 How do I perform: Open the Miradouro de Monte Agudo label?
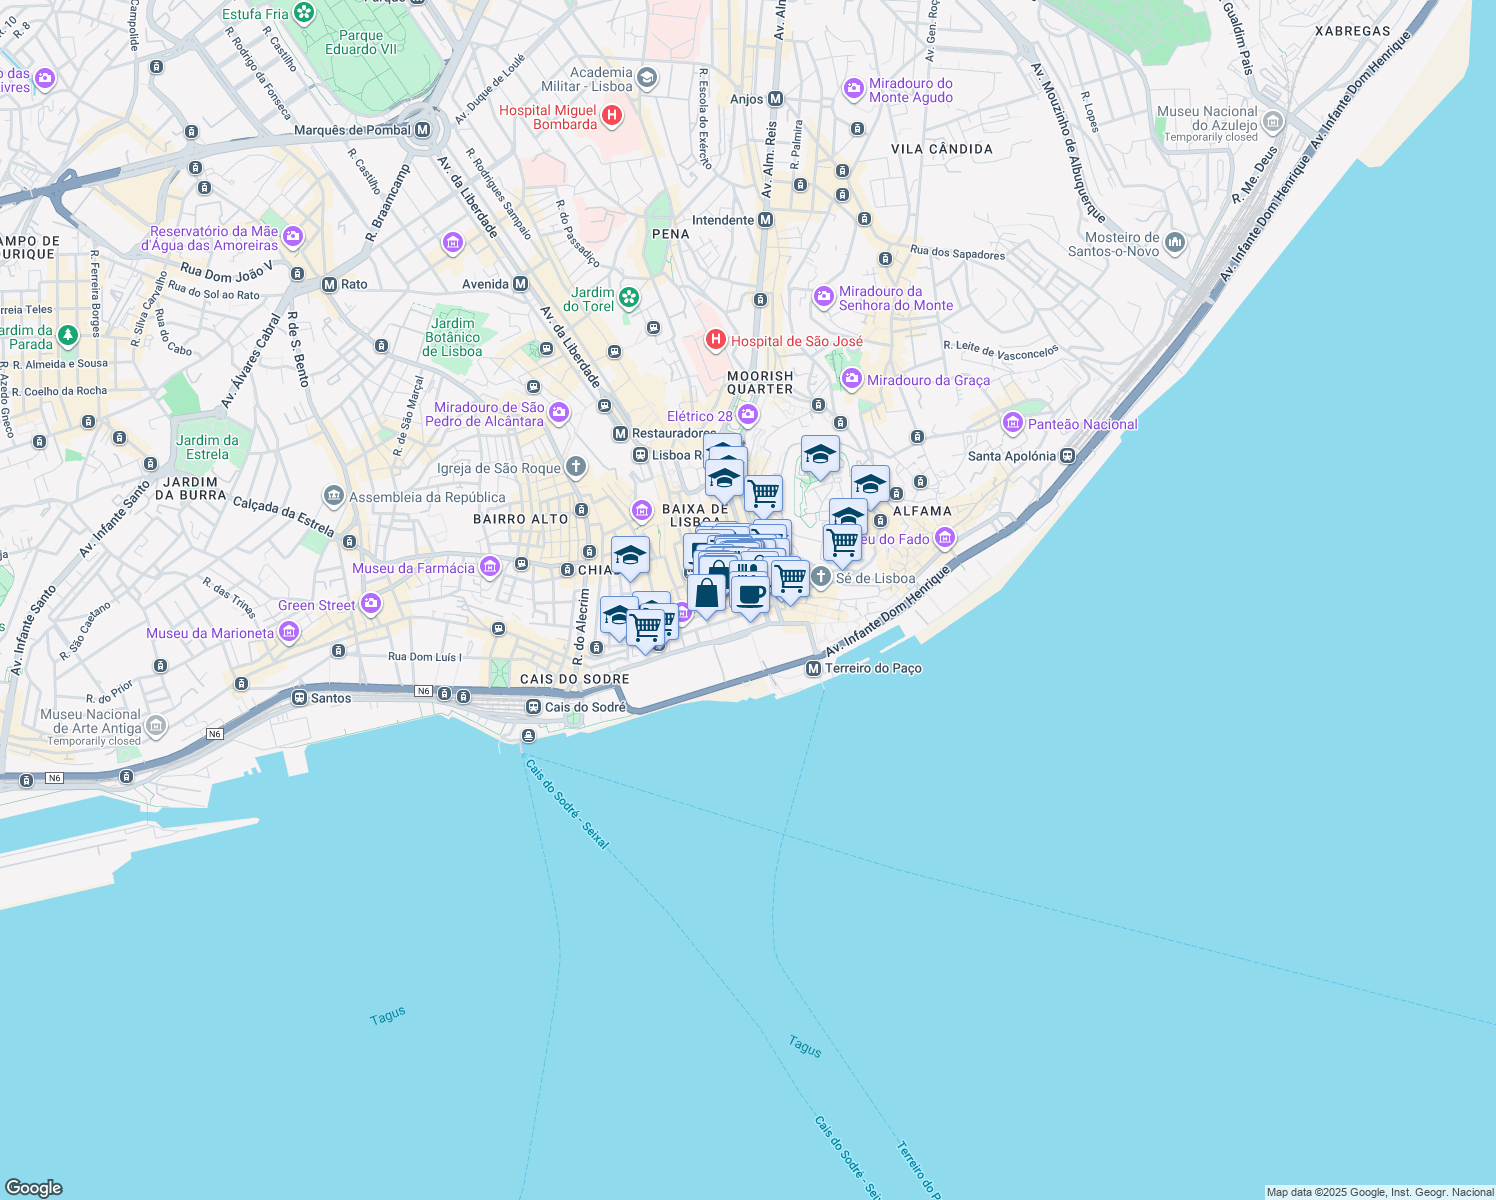910,91
